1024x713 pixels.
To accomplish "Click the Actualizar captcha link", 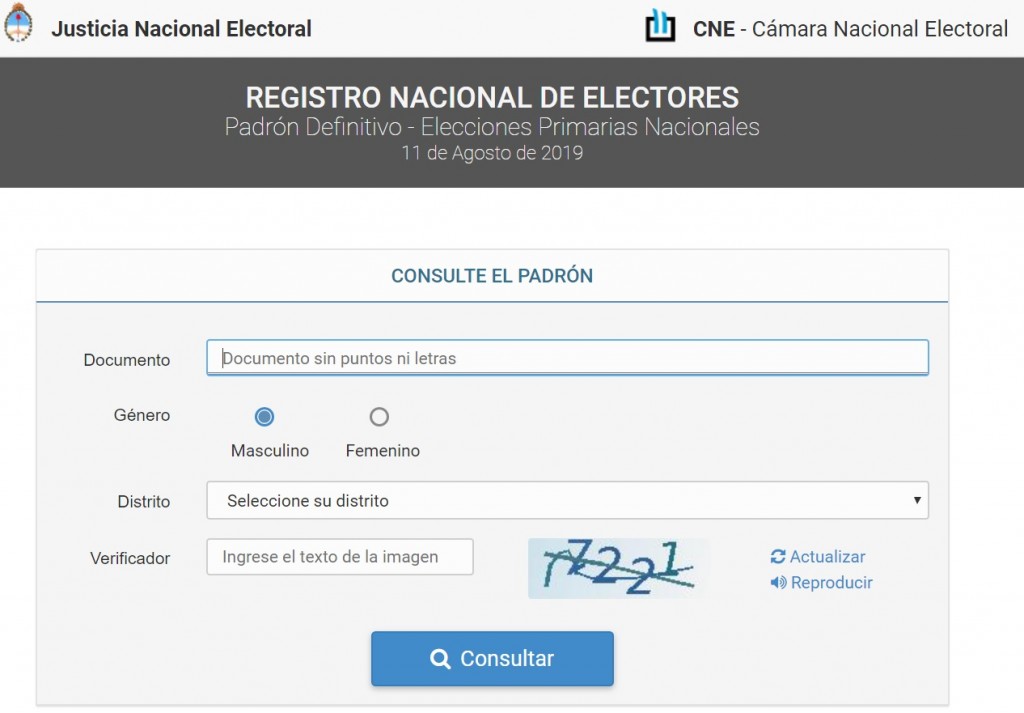I will pyautogui.click(x=827, y=557).
